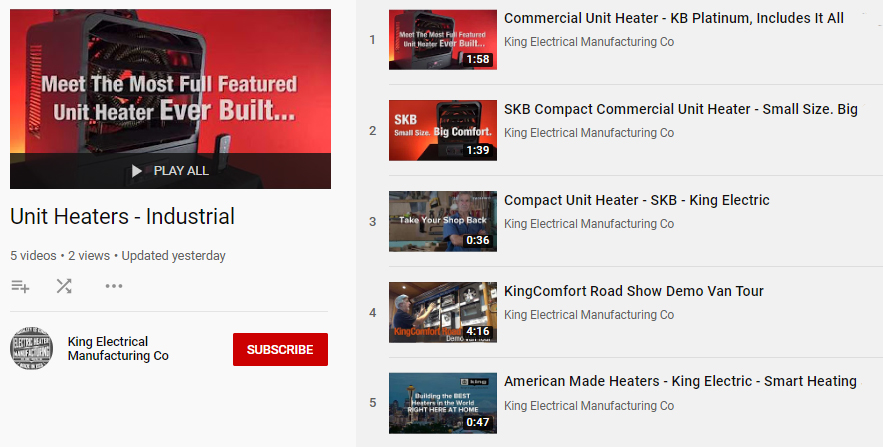
Task: Click the shuffle play icon
Action: click(x=64, y=286)
